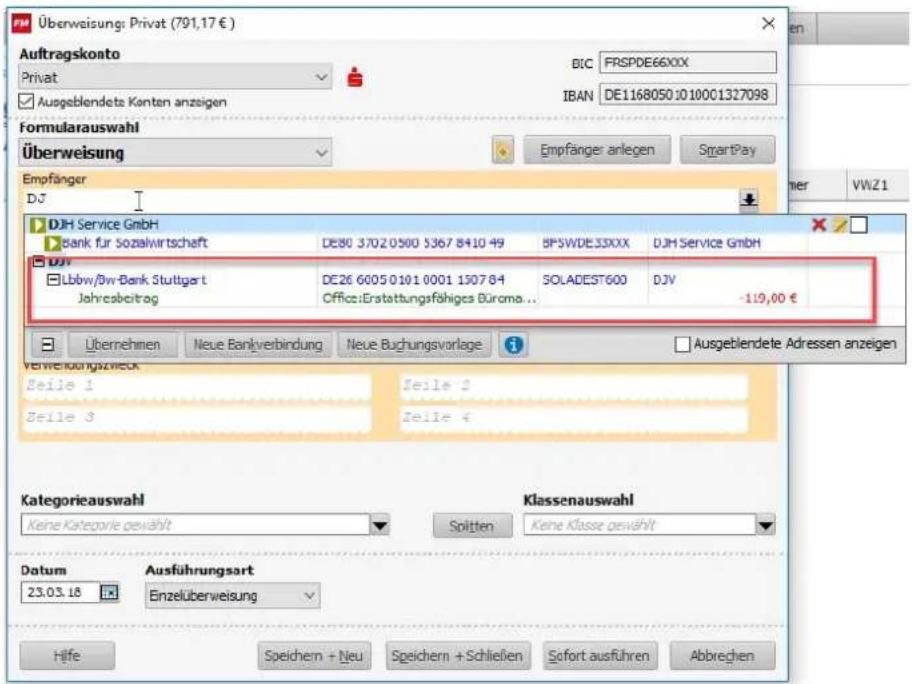Click the collapse-all minus button beside Übernehmen

(x=48, y=345)
